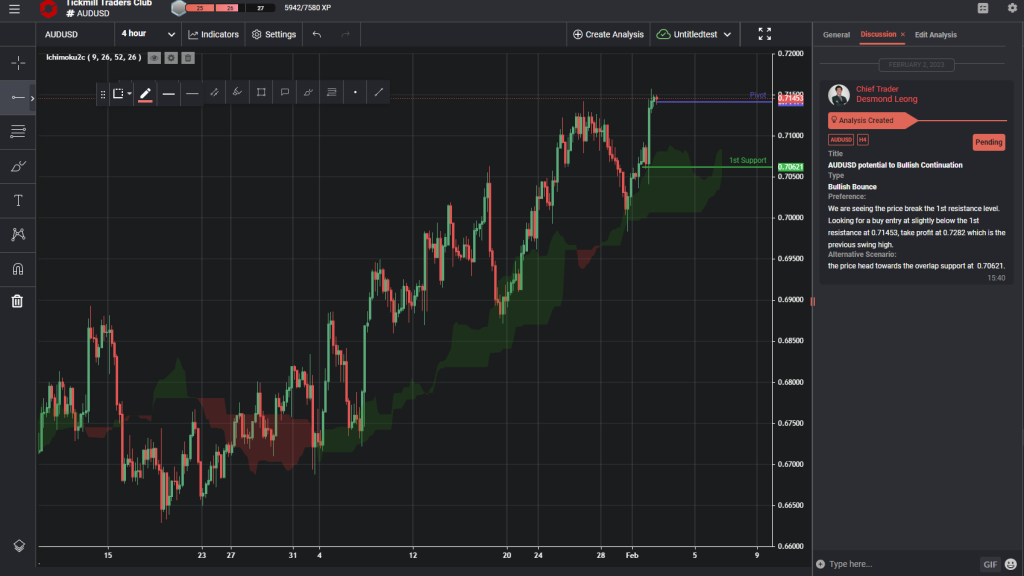The width and height of the screenshot is (1024, 576).
Task: Toggle full screen chart view
Action: 764,33
